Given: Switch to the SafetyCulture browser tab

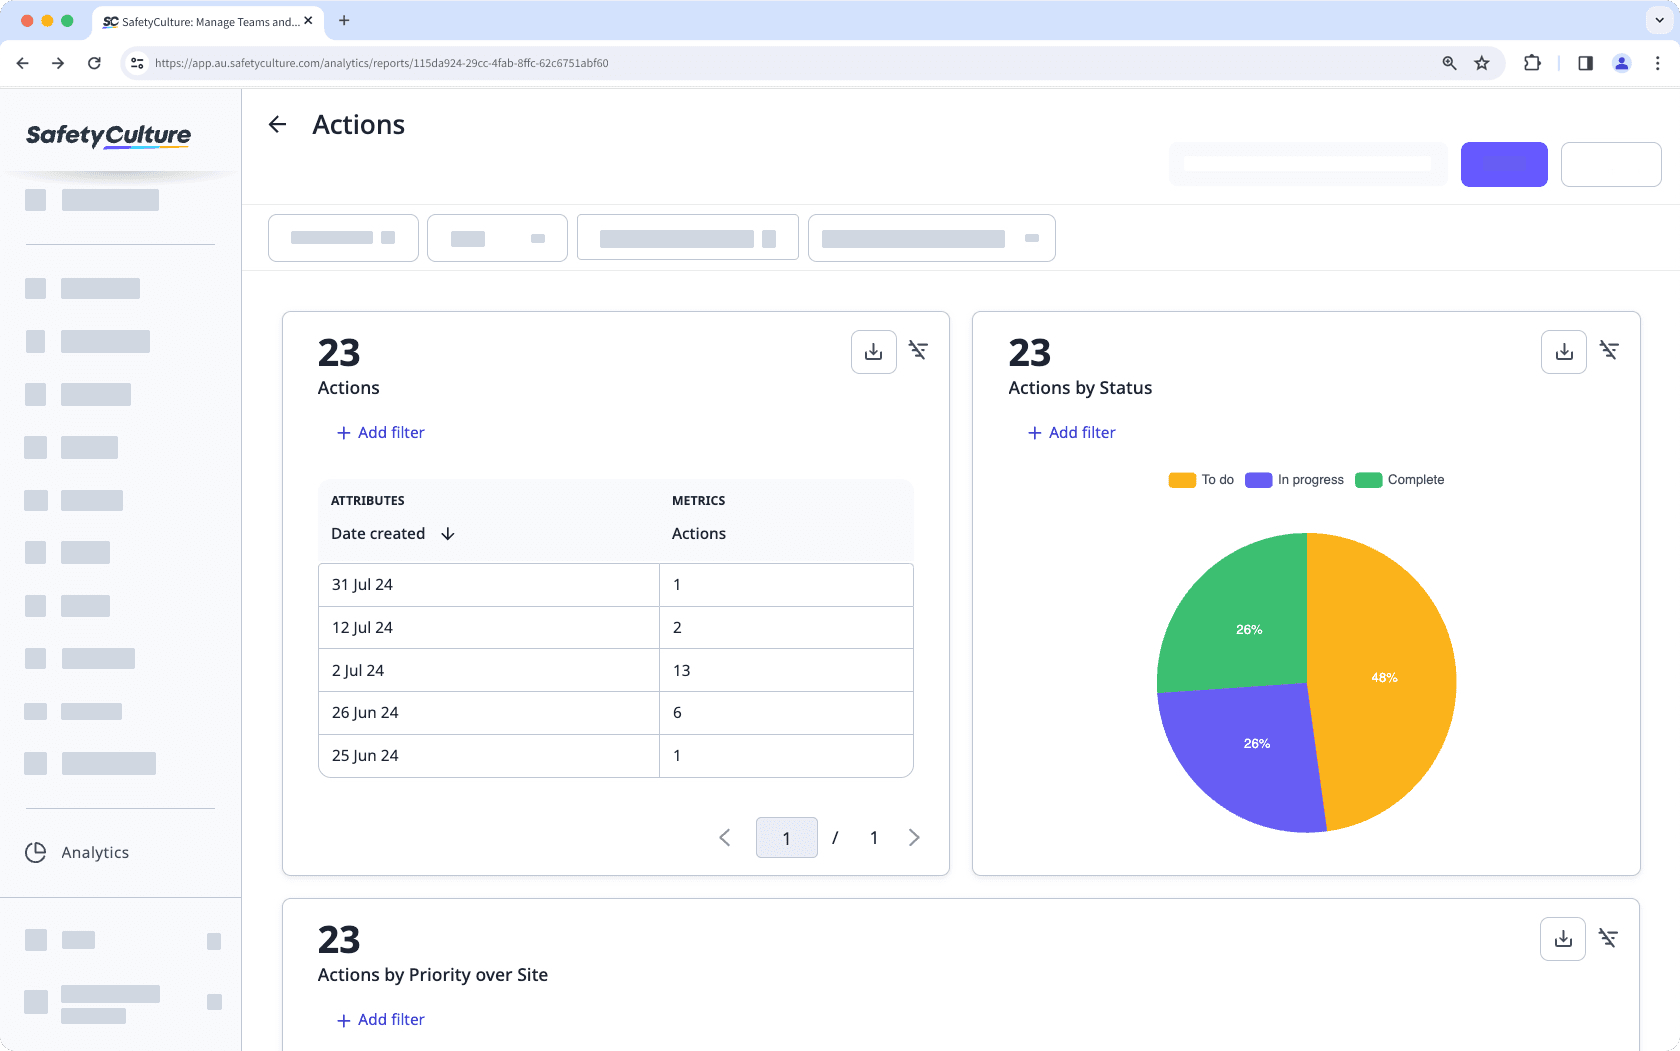Looking at the screenshot, I should click(x=200, y=21).
